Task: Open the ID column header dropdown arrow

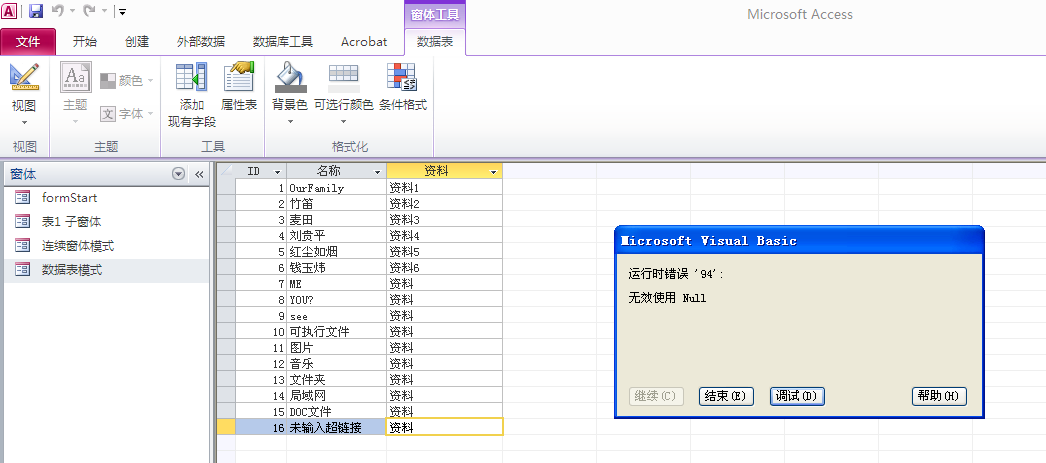Action: tap(277, 172)
